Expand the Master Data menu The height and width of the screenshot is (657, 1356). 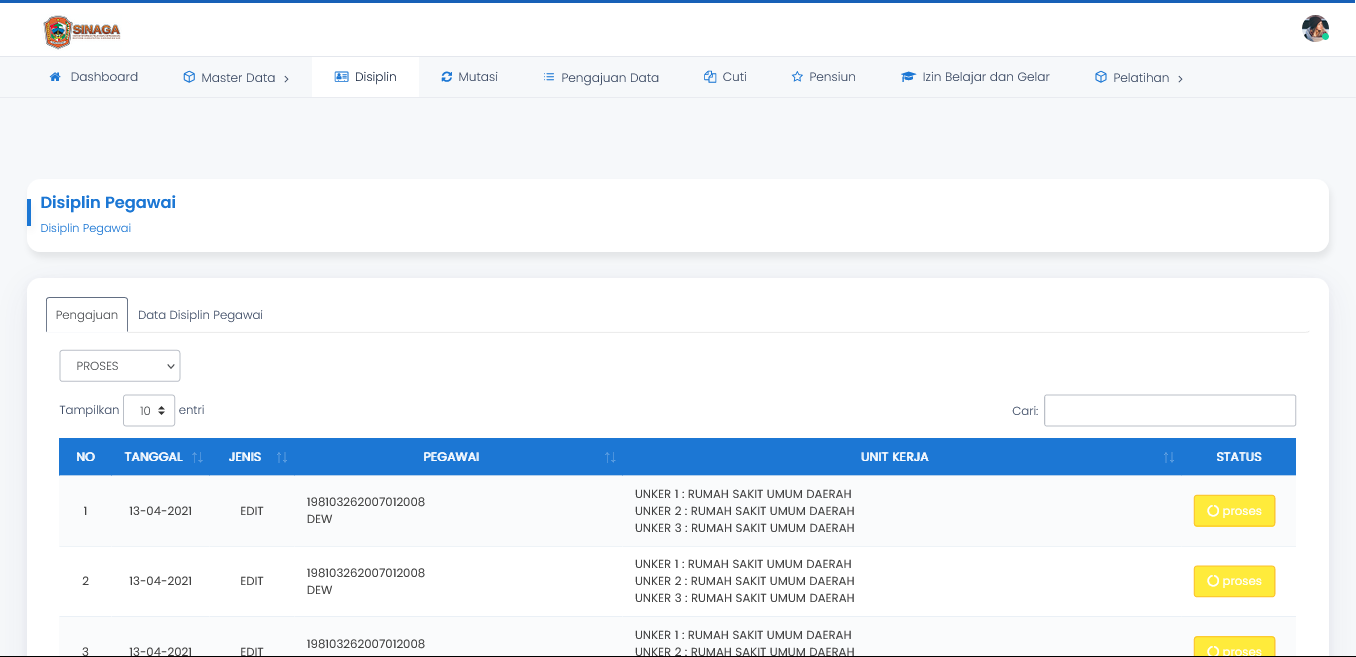[x=237, y=78]
